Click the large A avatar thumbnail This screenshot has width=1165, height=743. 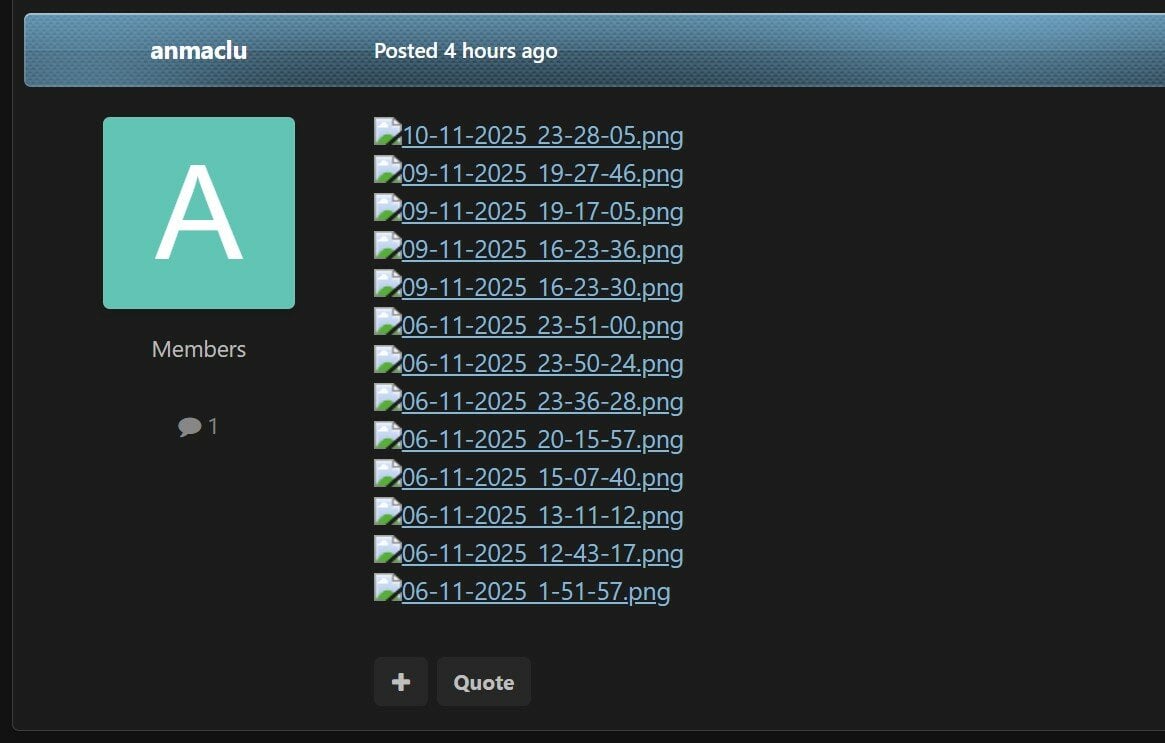[198, 212]
